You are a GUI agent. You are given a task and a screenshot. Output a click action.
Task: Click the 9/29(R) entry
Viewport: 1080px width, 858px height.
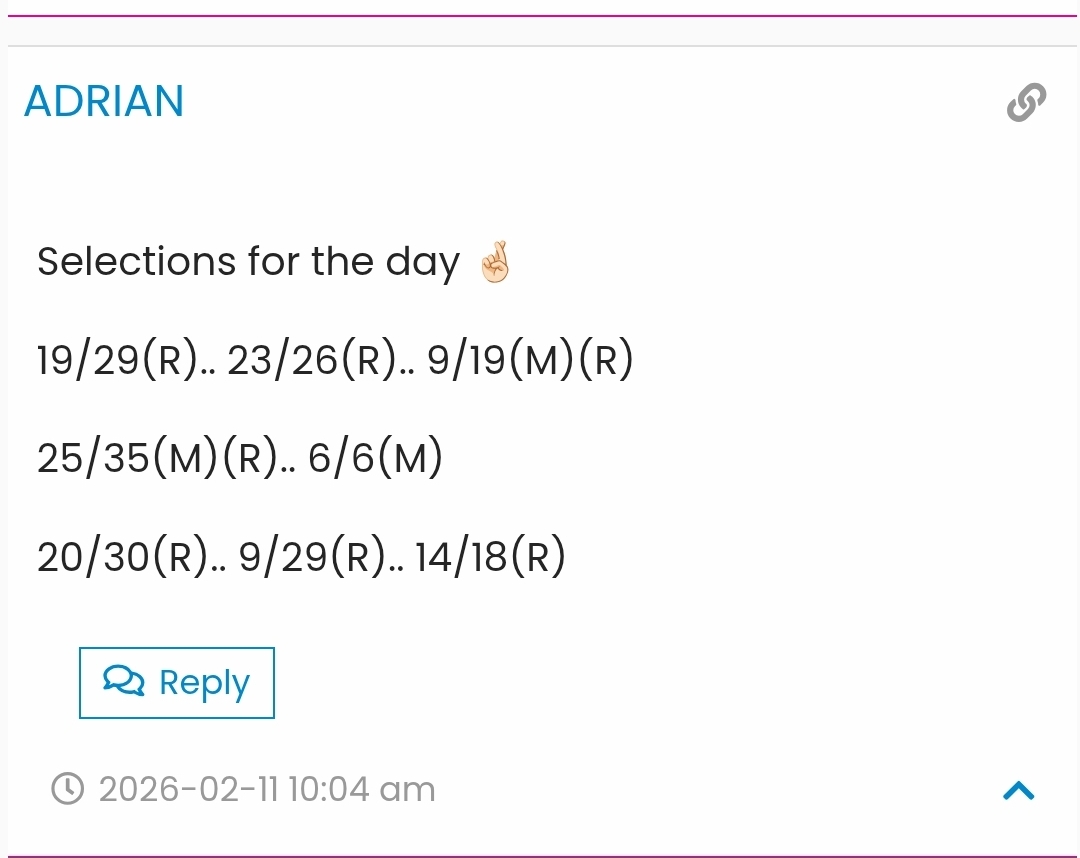(314, 556)
